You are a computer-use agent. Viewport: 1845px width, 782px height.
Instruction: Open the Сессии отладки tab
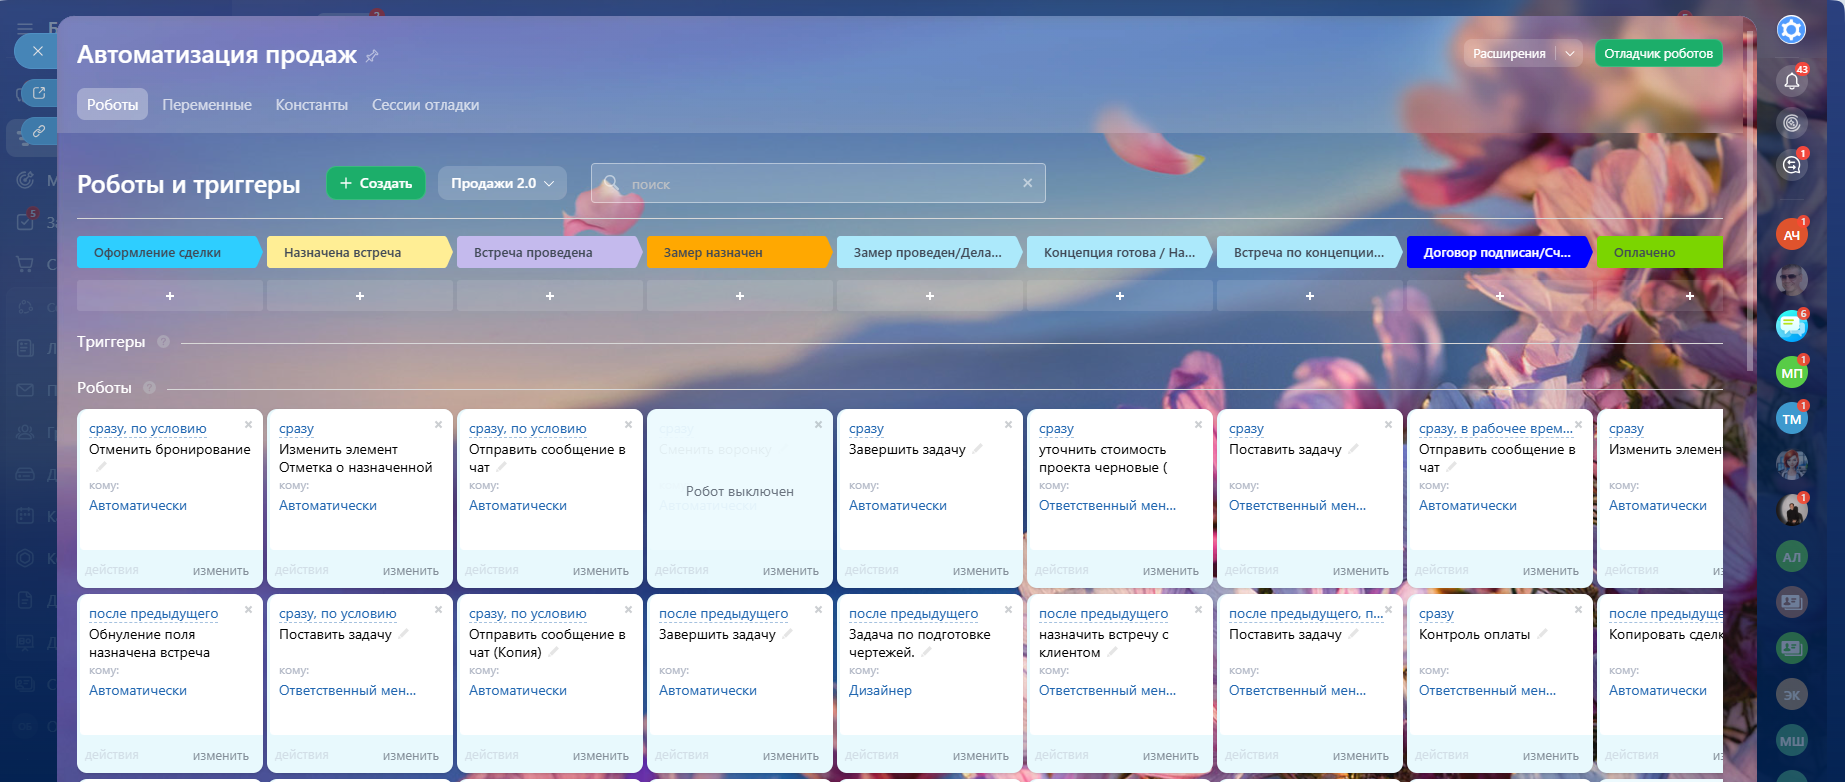[x=425, y=105]
